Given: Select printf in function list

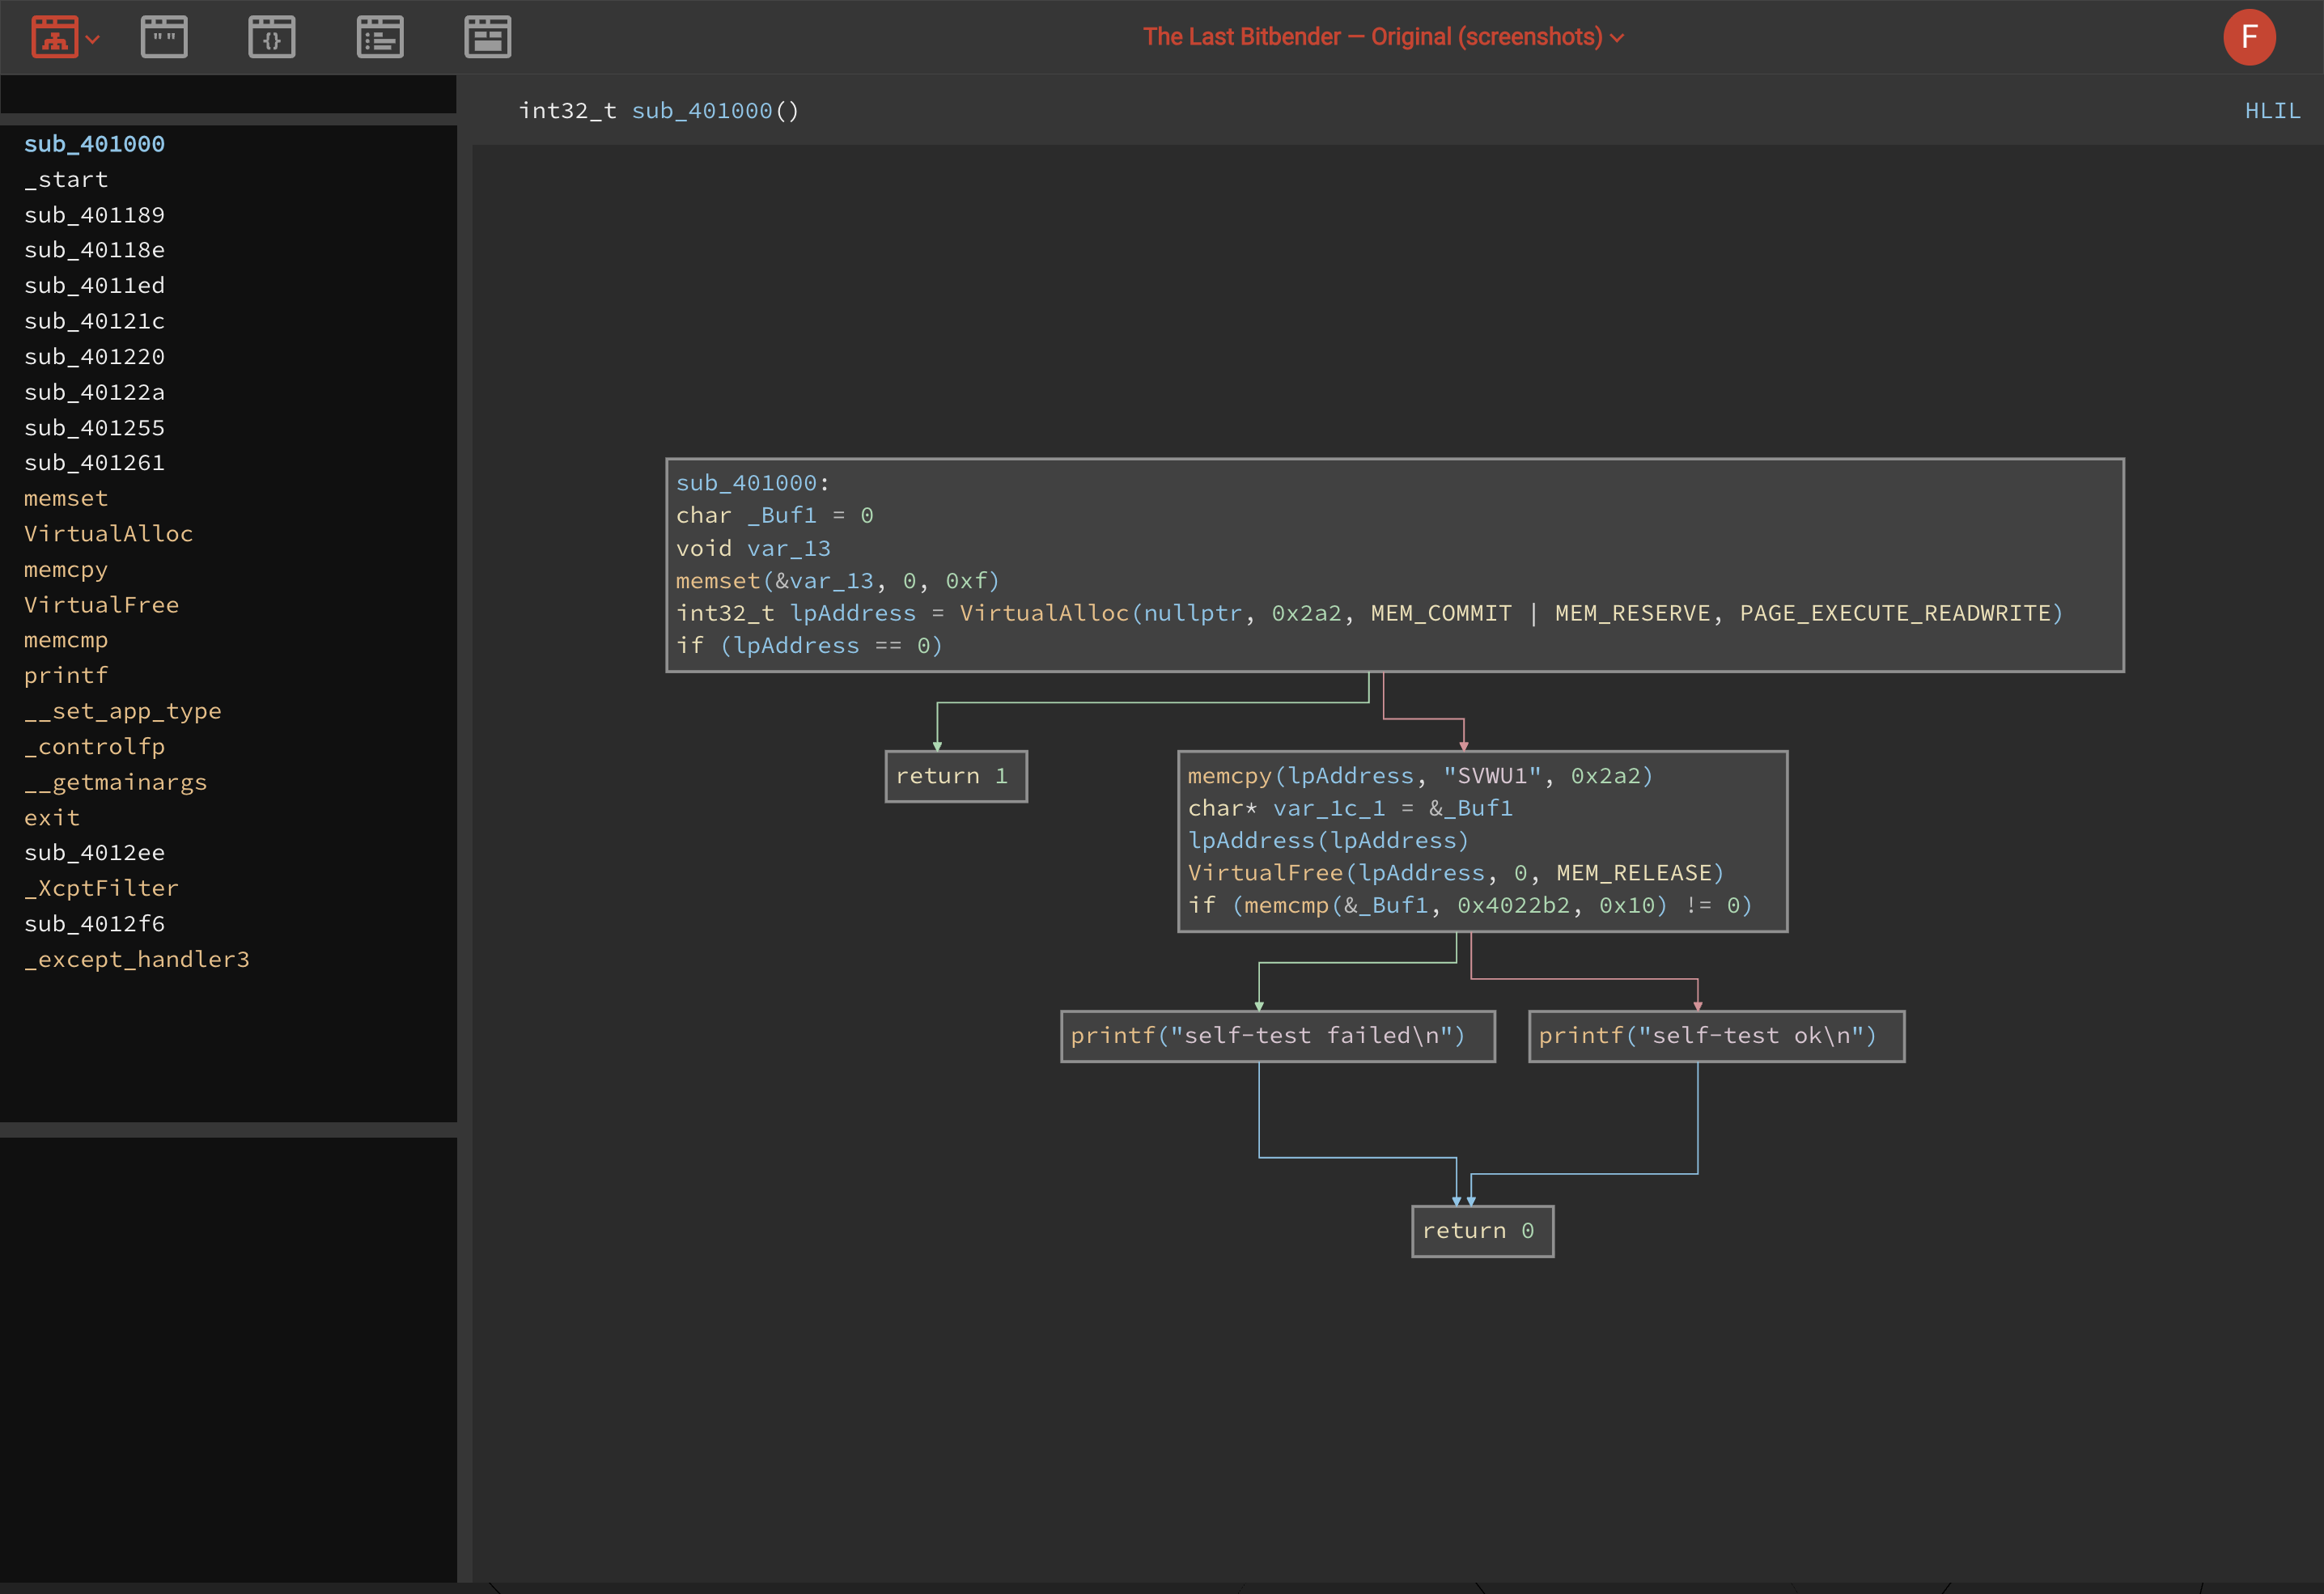Looking at the screenshot, I should tap(66, 676).
